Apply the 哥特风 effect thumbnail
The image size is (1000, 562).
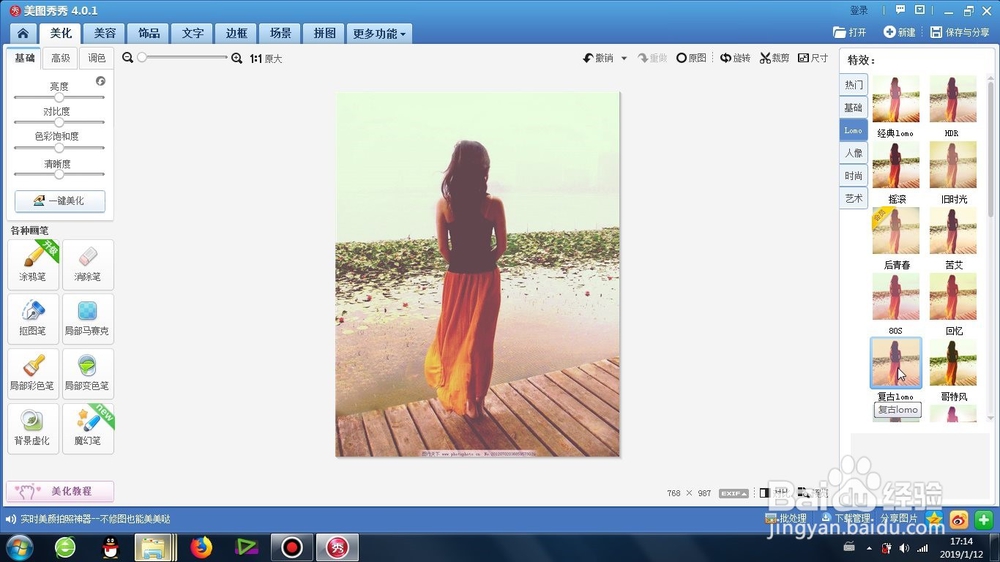tap(953, 362)
